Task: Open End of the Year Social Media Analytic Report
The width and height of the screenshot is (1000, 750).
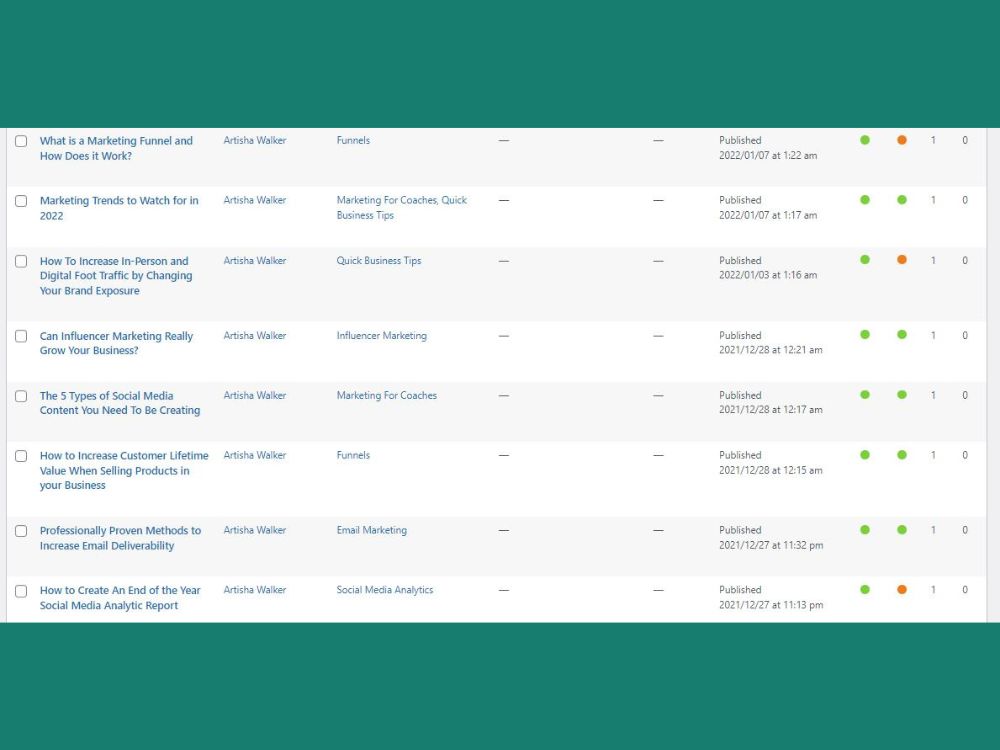Action: [120, 598]
